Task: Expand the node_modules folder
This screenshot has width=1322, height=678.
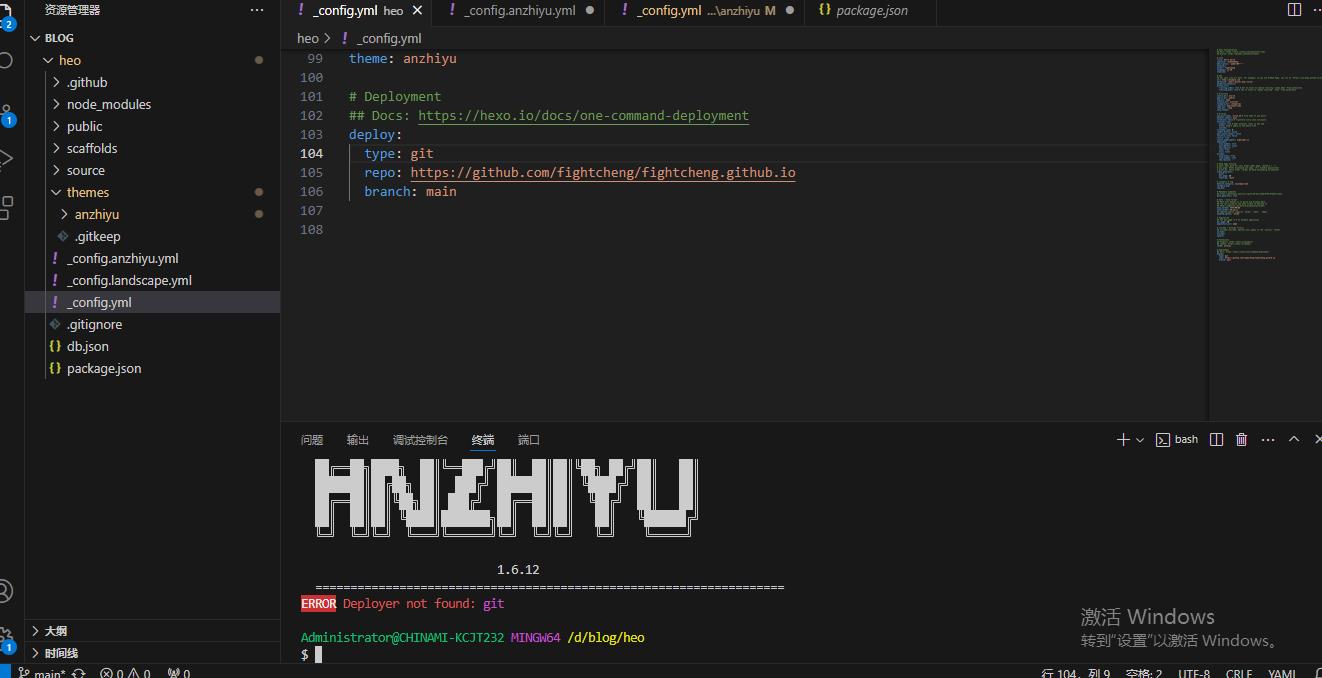Action: 108,104
